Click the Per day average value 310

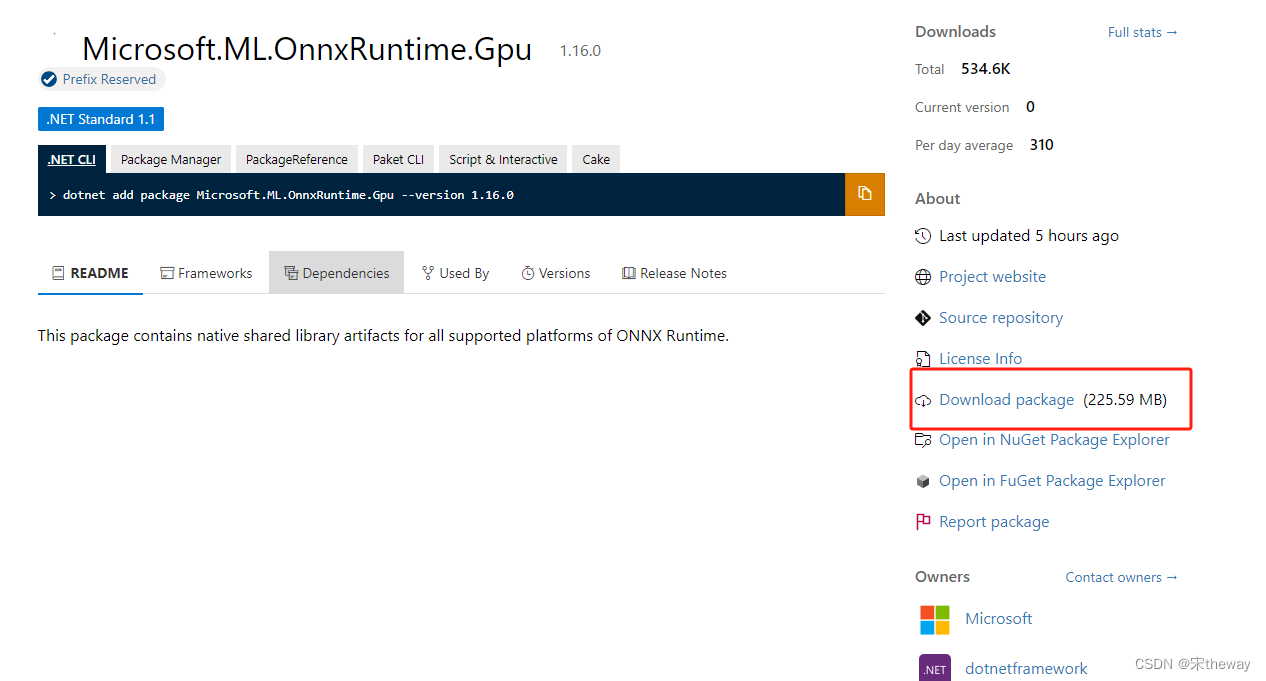point(1042,145)
